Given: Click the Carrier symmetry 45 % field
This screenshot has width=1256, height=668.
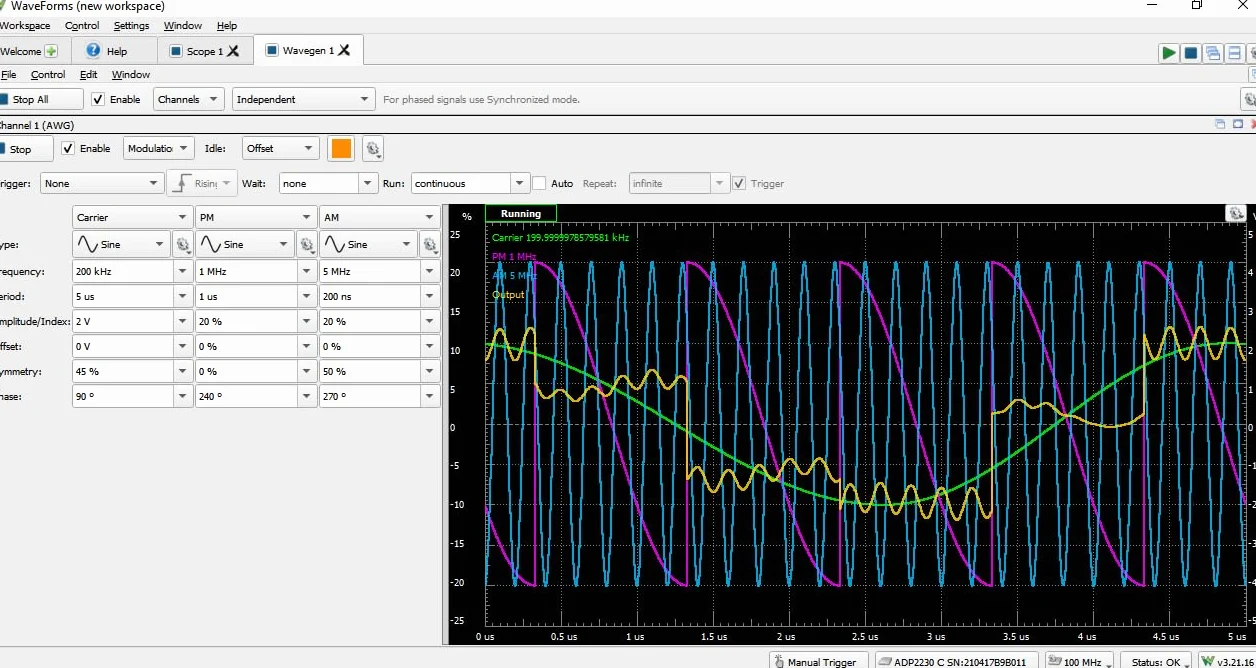Looking at the screenshot, I should (x=124, y=371).
